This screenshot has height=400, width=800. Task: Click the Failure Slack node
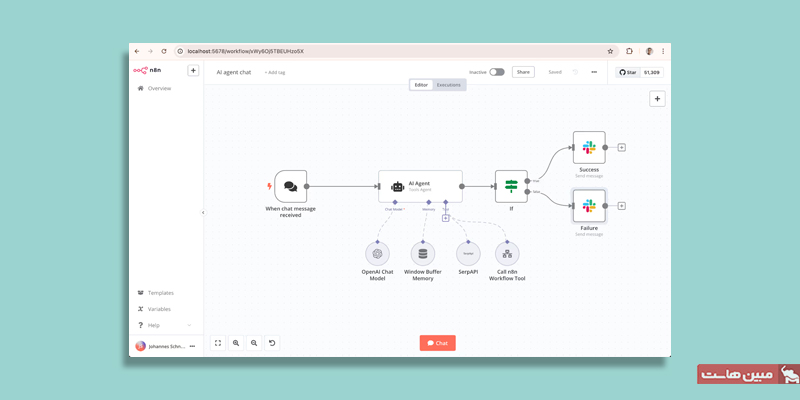(x=589, y=205)
